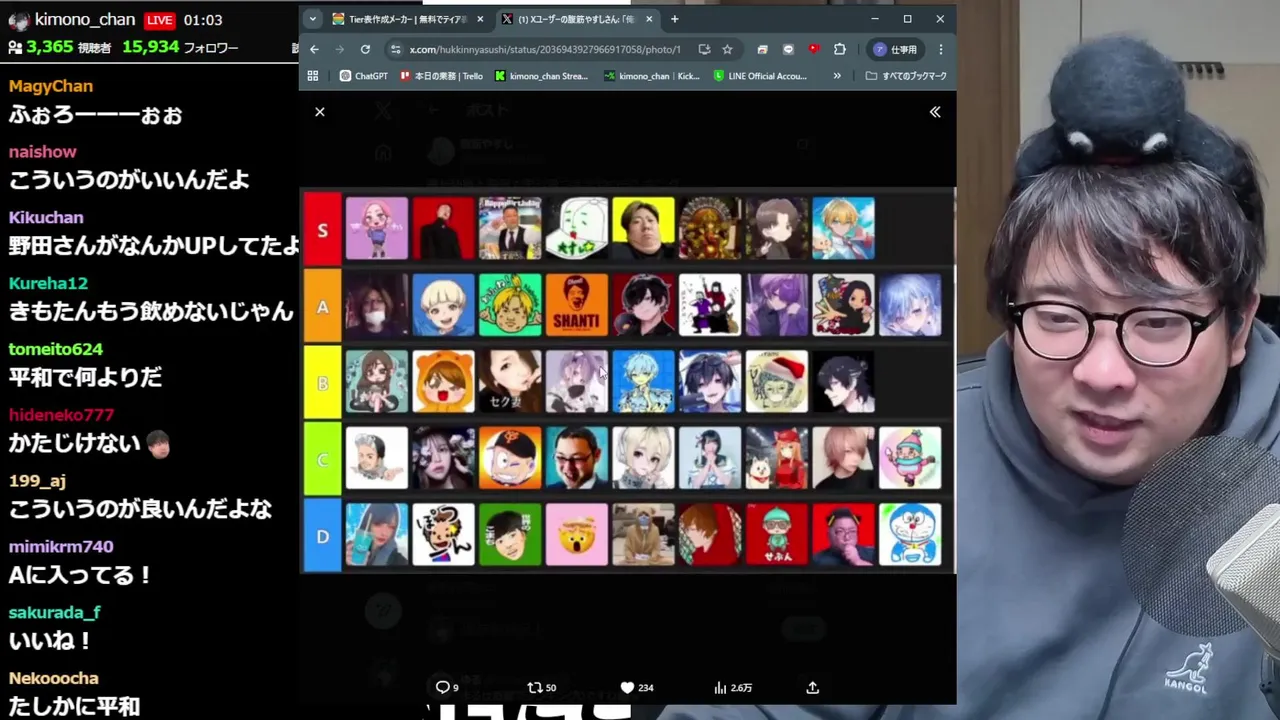Expand the hidden bookmarks overflow chevron
This screenshot has width=1280, height=720.
pos(837,76)
